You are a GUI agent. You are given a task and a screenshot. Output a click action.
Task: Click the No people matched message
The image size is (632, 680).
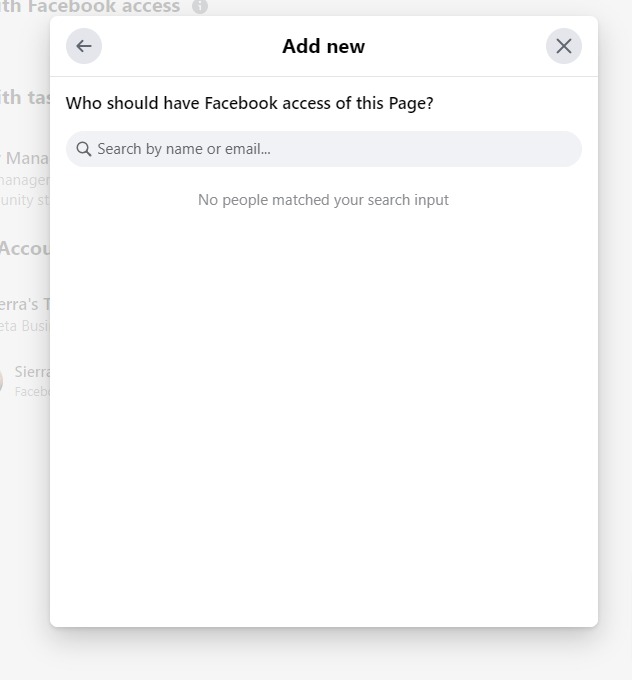point(323,200)
